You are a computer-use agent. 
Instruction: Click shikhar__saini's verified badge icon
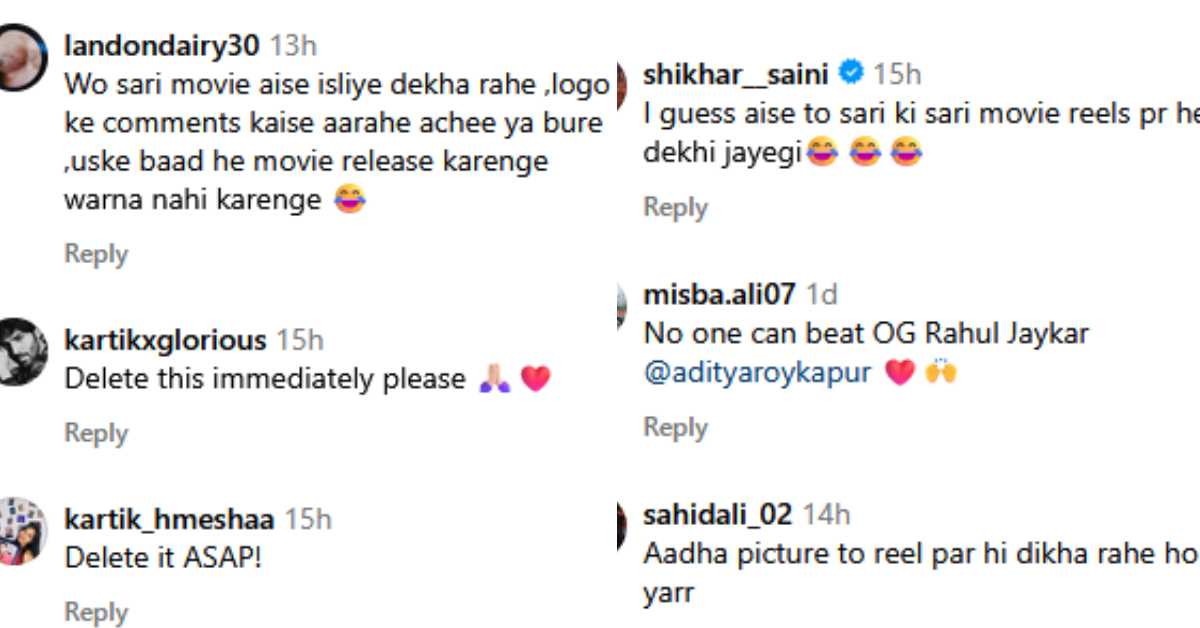[851, 73]
